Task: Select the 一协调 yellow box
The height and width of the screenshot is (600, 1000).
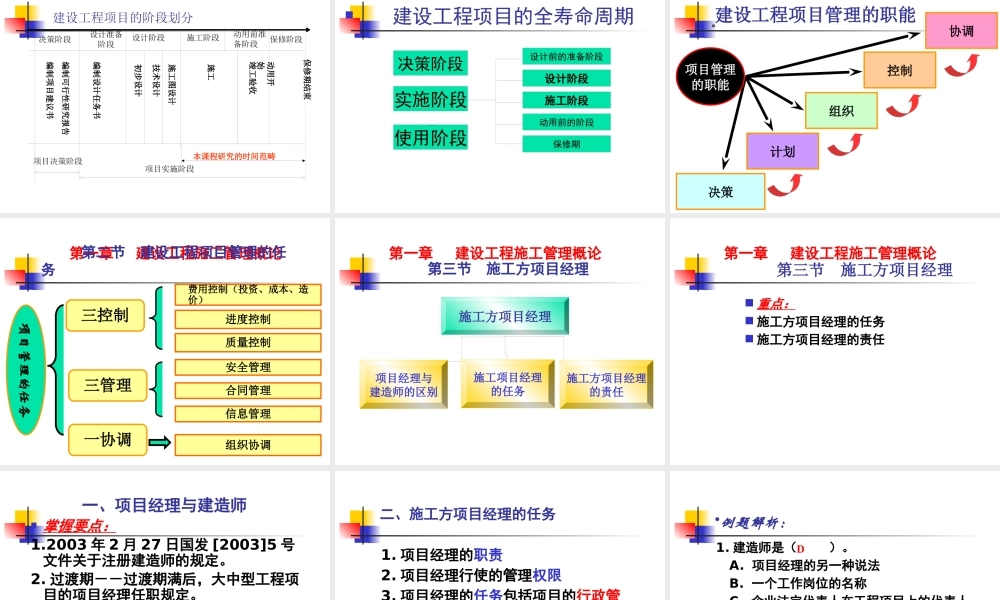Action: pos(107,440)
